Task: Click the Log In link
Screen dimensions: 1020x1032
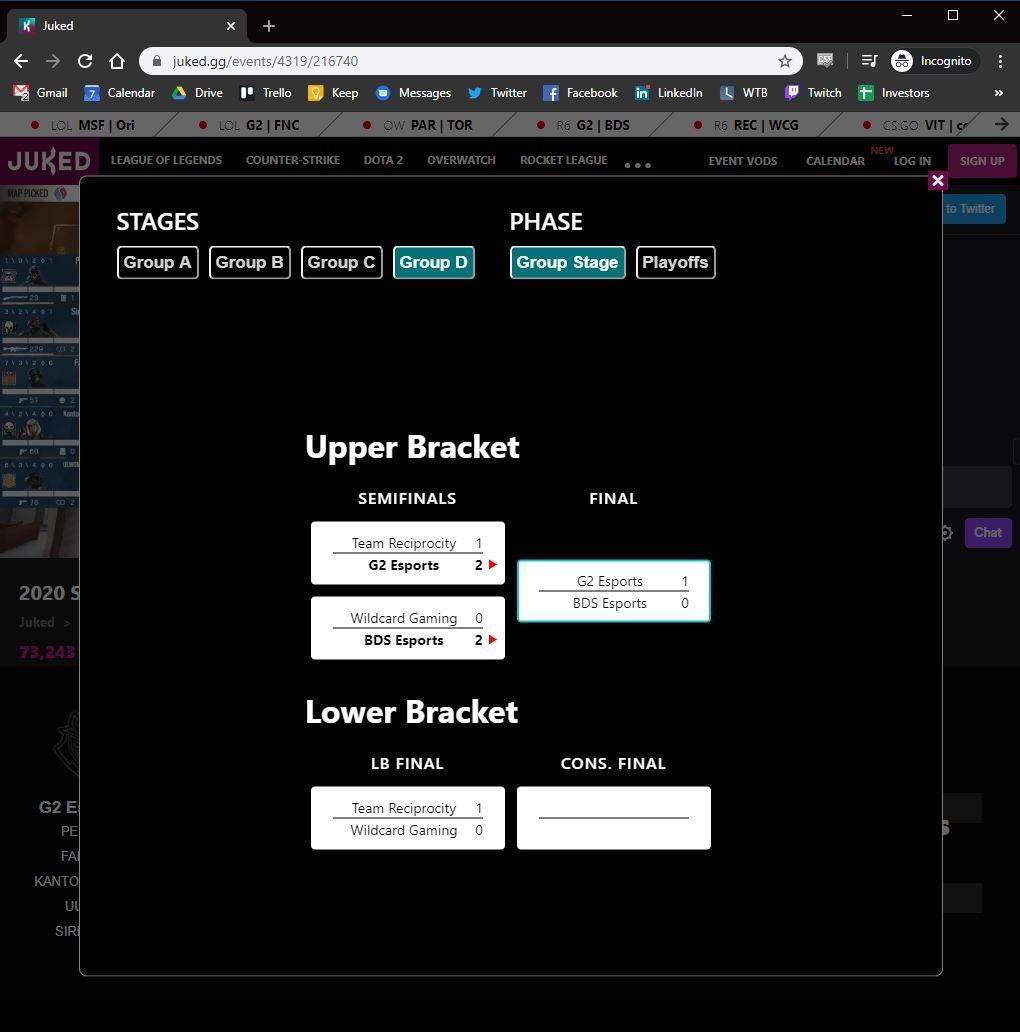Action: tap(912, 161)
